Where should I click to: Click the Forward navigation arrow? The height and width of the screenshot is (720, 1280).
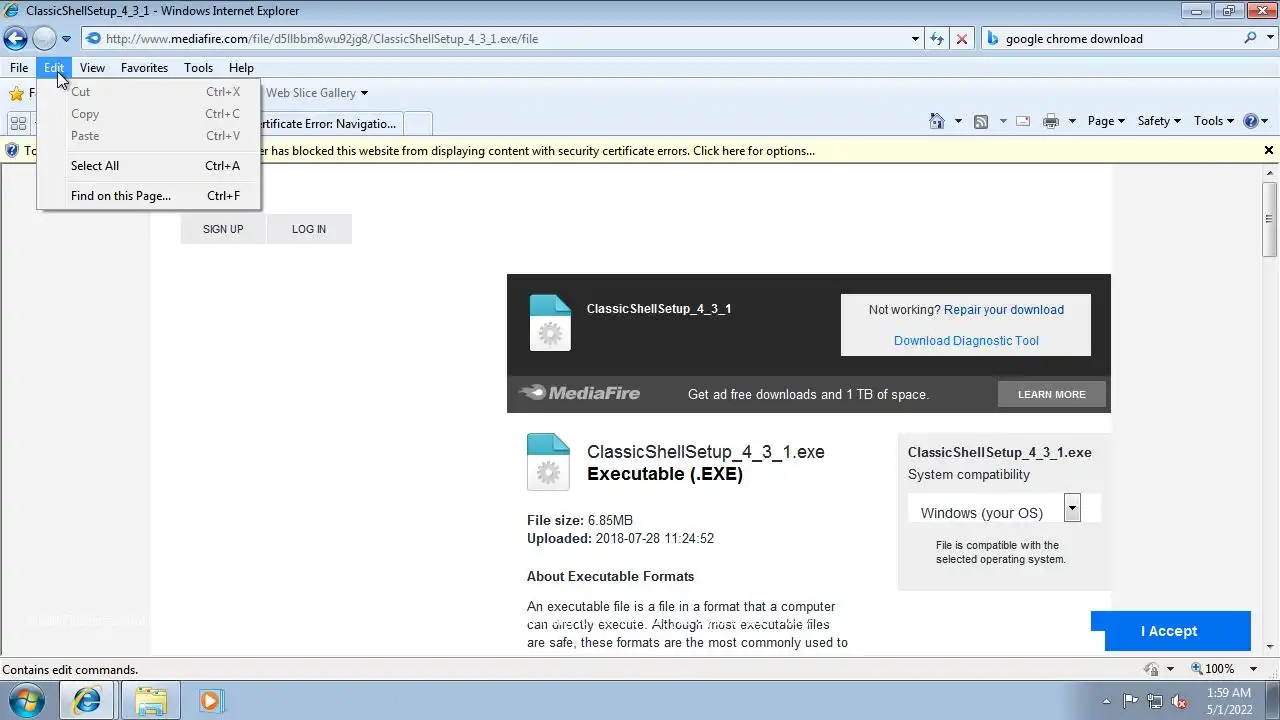(x=44, y=39)
